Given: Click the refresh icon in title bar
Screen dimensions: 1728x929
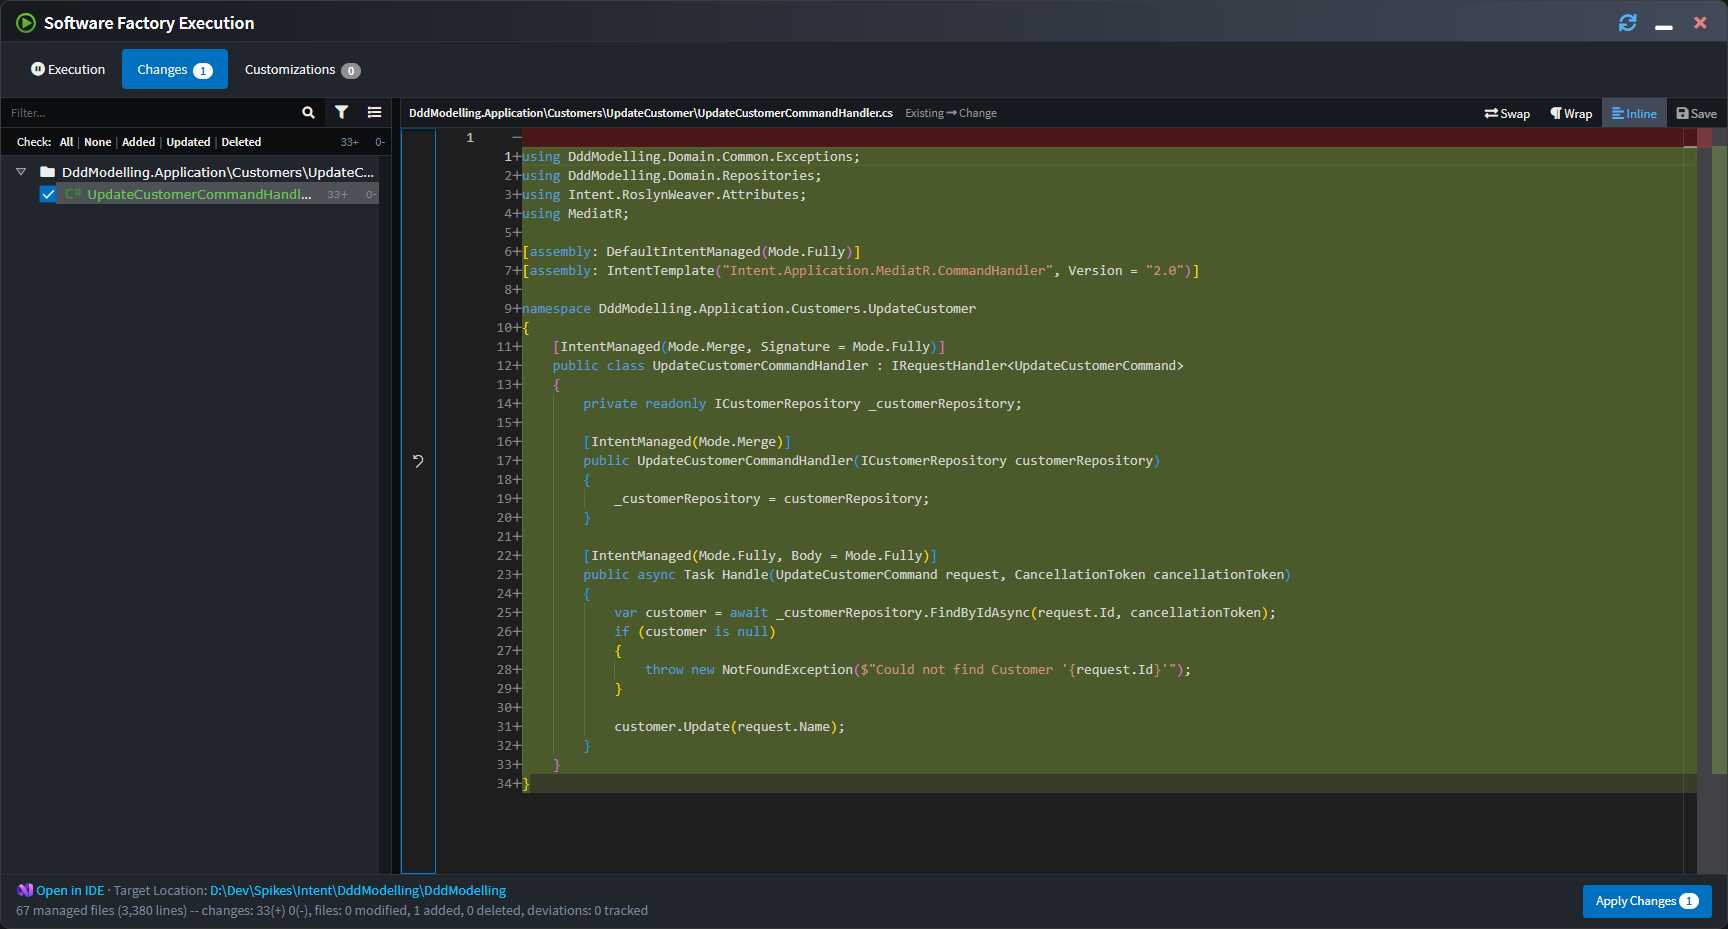Looking at the screenshot, I should 1628,22.
